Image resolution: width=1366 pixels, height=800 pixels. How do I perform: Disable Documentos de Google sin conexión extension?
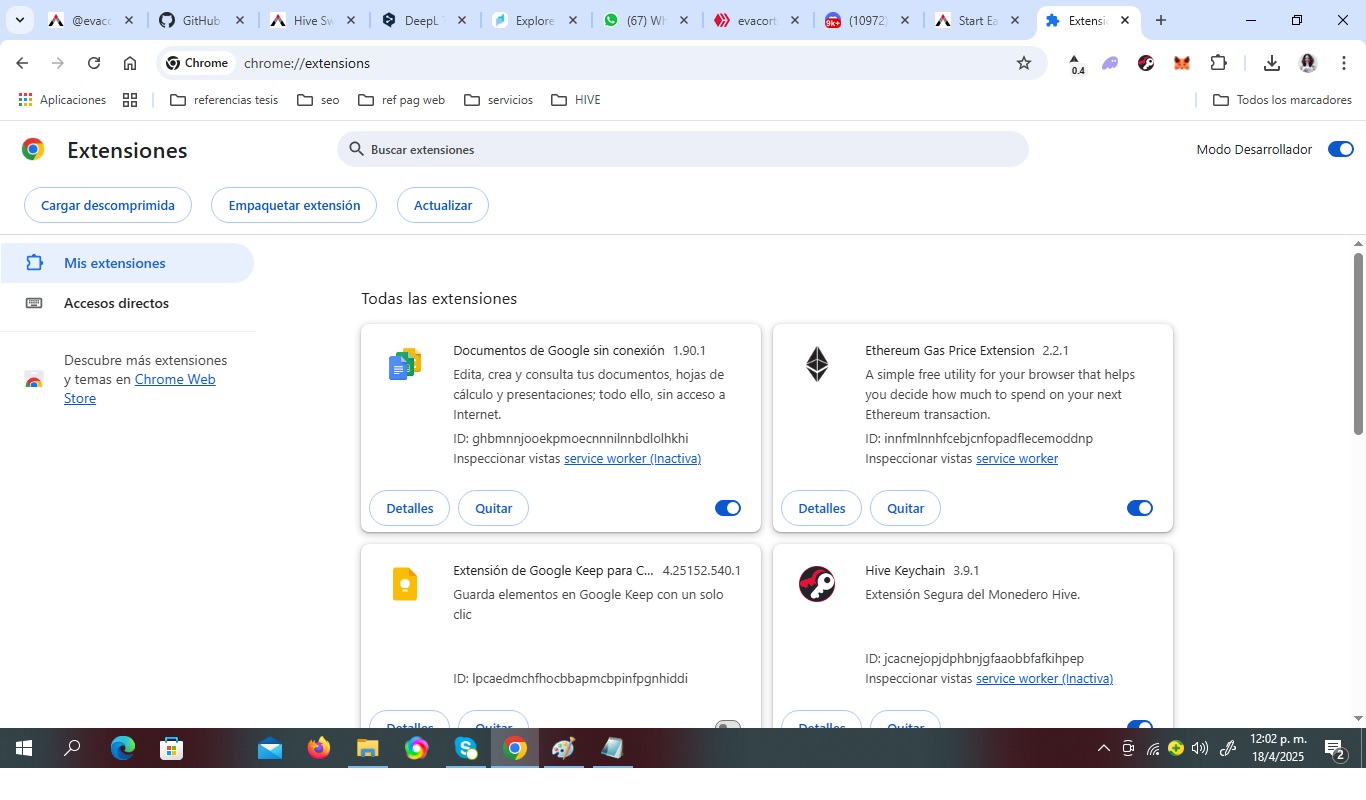coord(727,508)
